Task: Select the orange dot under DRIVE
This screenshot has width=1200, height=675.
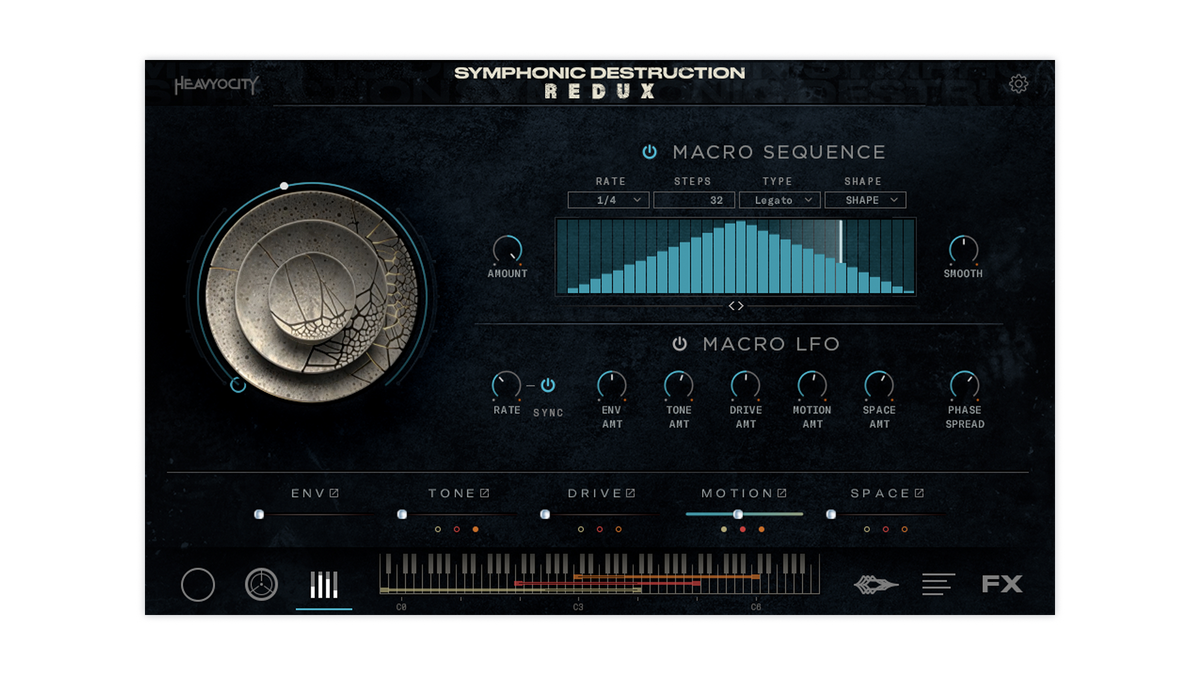Action: coord(618,529)
